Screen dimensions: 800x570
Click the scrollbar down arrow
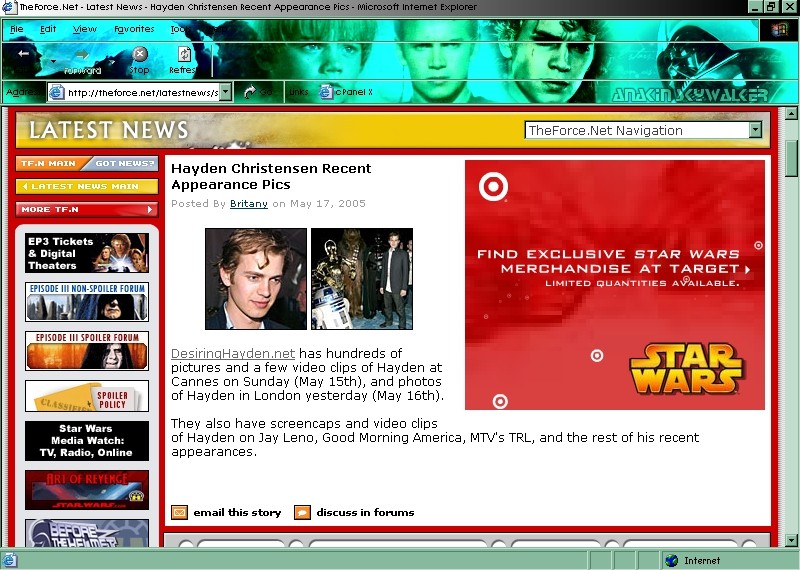[x=791, y=540]
